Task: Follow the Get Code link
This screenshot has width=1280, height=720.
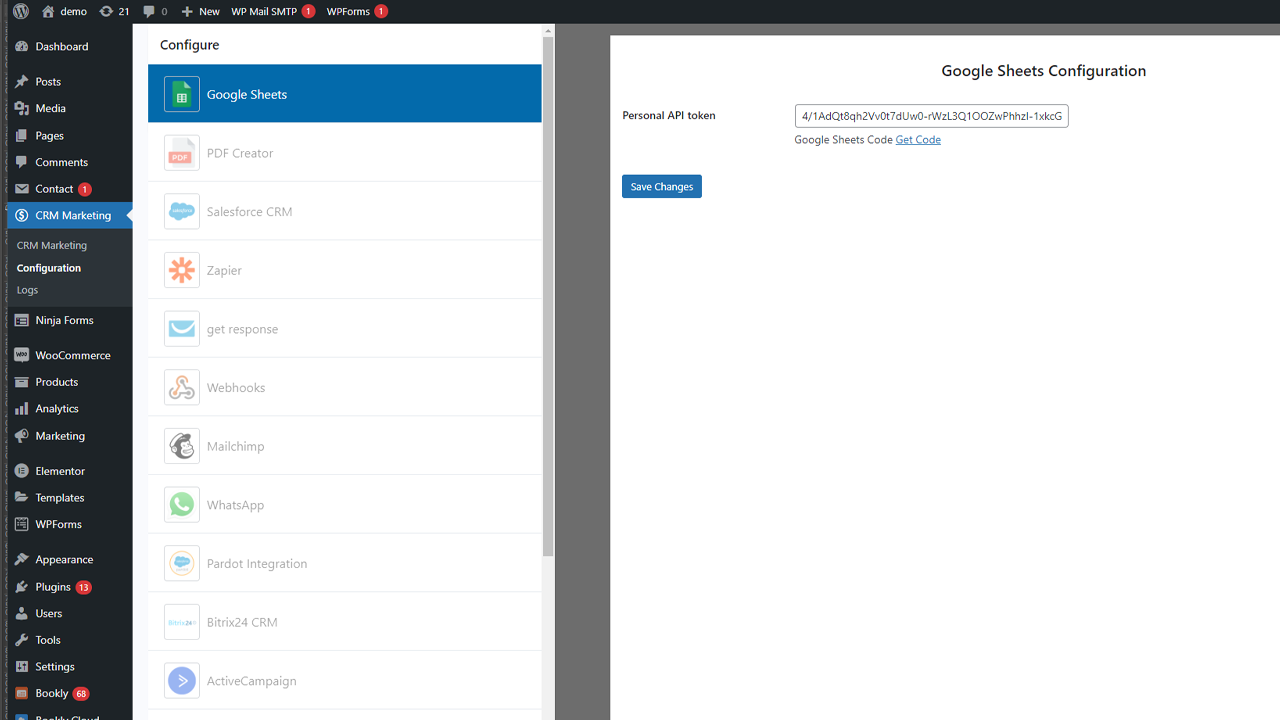Action: (918, 140)
